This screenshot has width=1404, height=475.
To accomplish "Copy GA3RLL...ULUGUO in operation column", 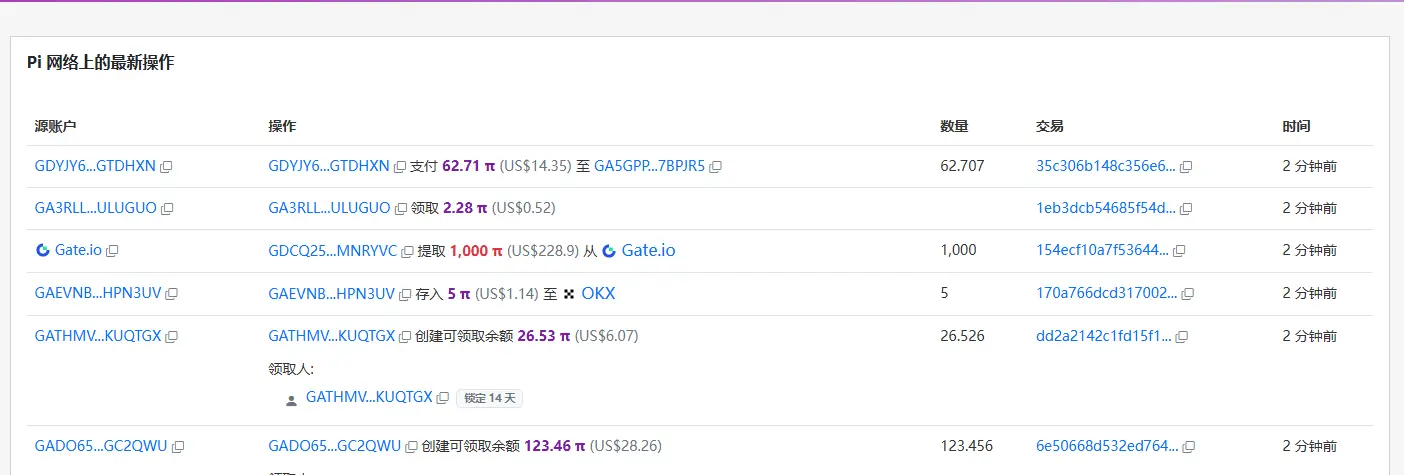I will click(401, 209).
